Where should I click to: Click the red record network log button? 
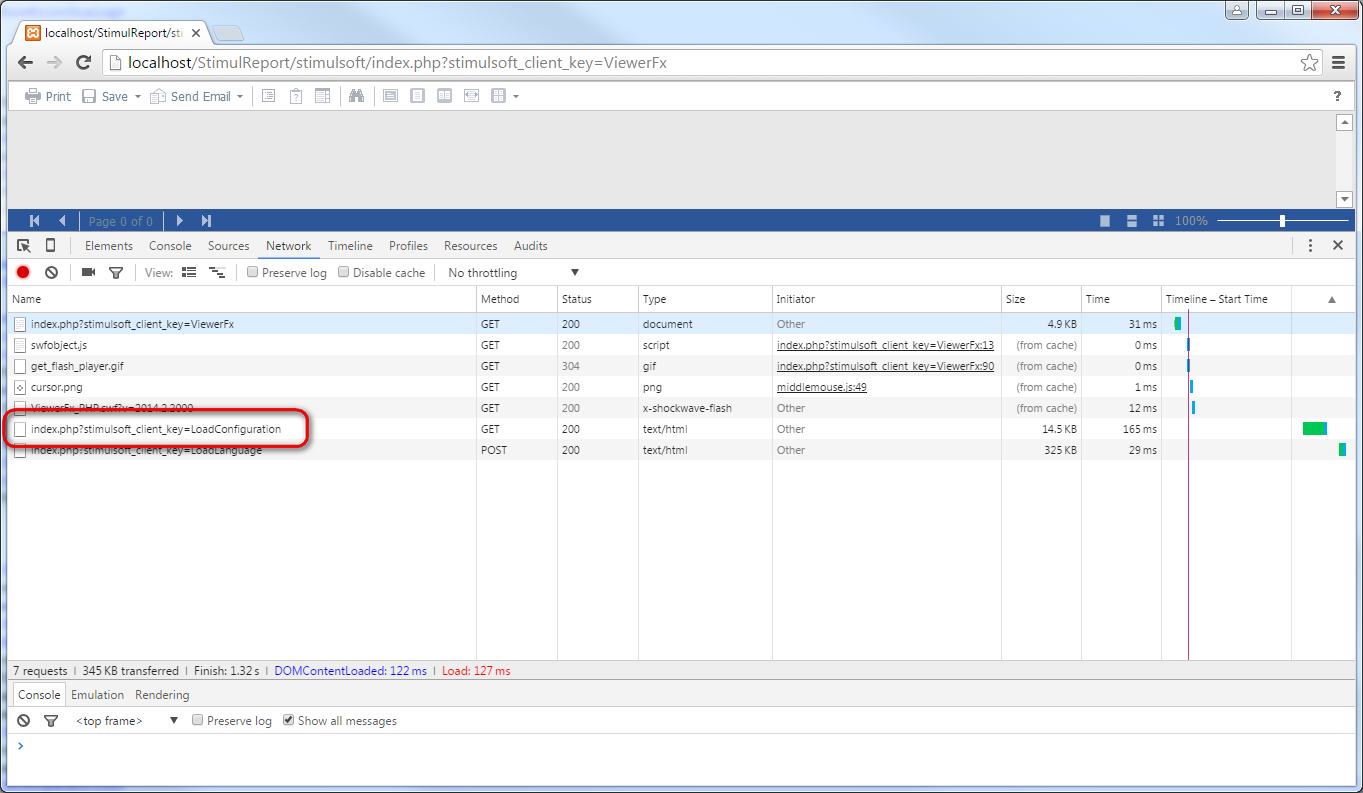point(23,272)
